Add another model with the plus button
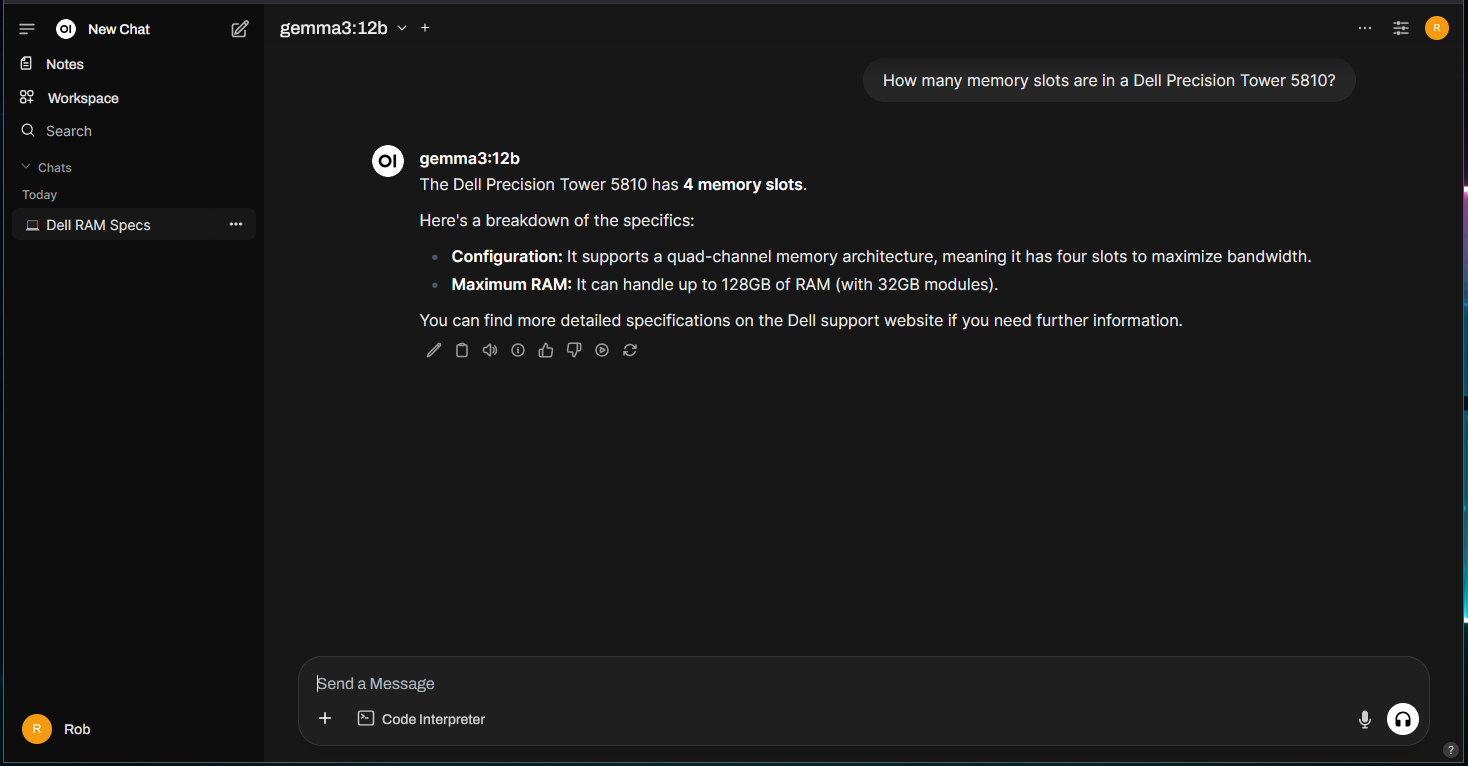 425,28
